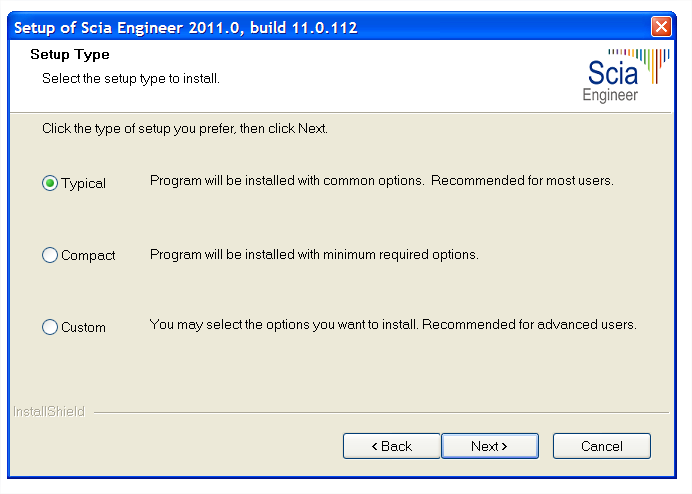Click the Scia wordmark in the logo
Image resolution: width=692 pixels, height=494 pixels.
613,73
